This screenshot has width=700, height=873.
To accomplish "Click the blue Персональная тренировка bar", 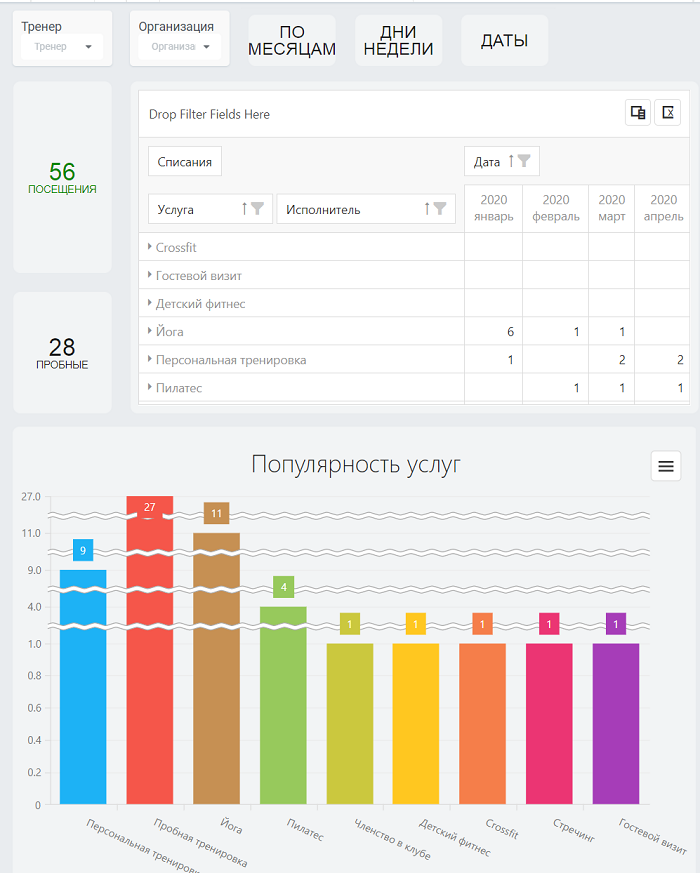I will coord(83,687).
